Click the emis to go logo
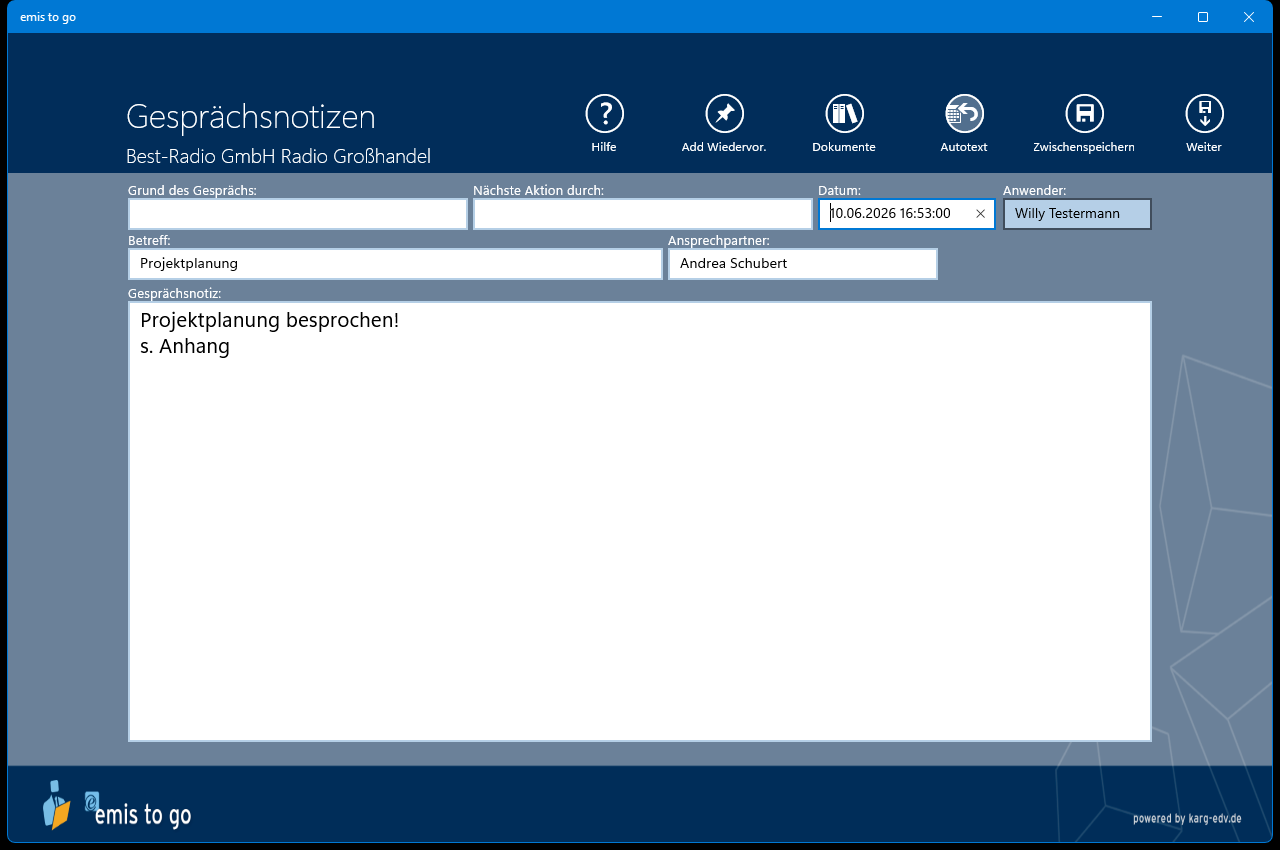The image size is (1280, 850). point(116,806)
